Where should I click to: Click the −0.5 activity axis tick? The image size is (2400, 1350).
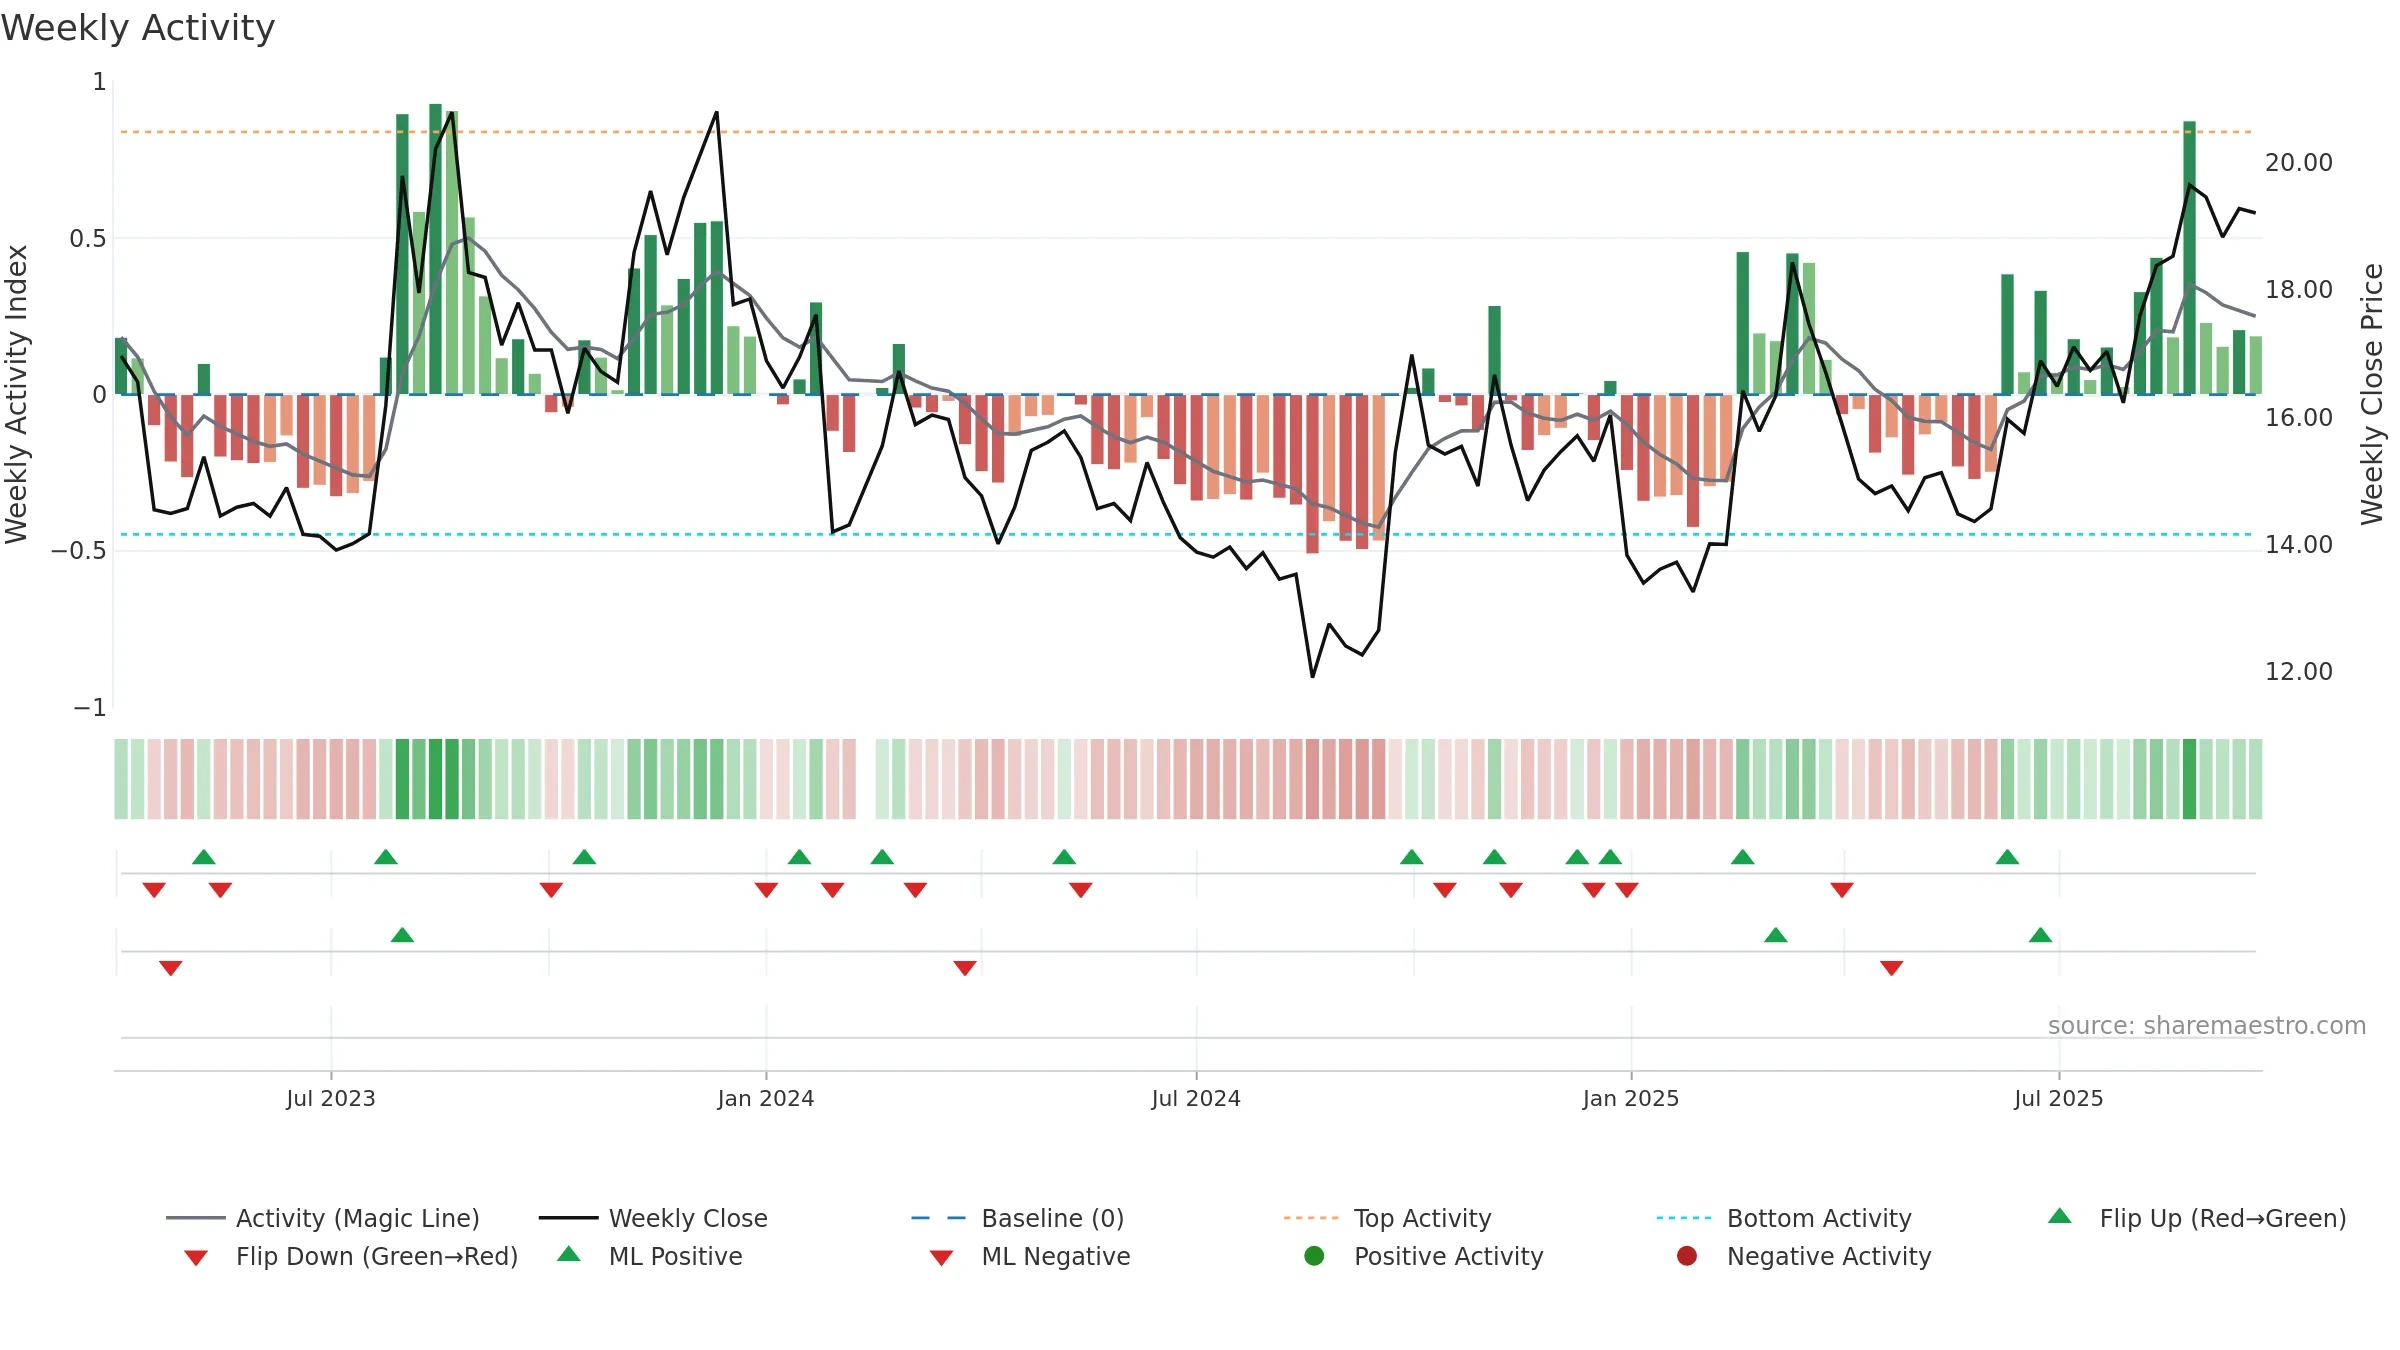click(x=79, y=551)
